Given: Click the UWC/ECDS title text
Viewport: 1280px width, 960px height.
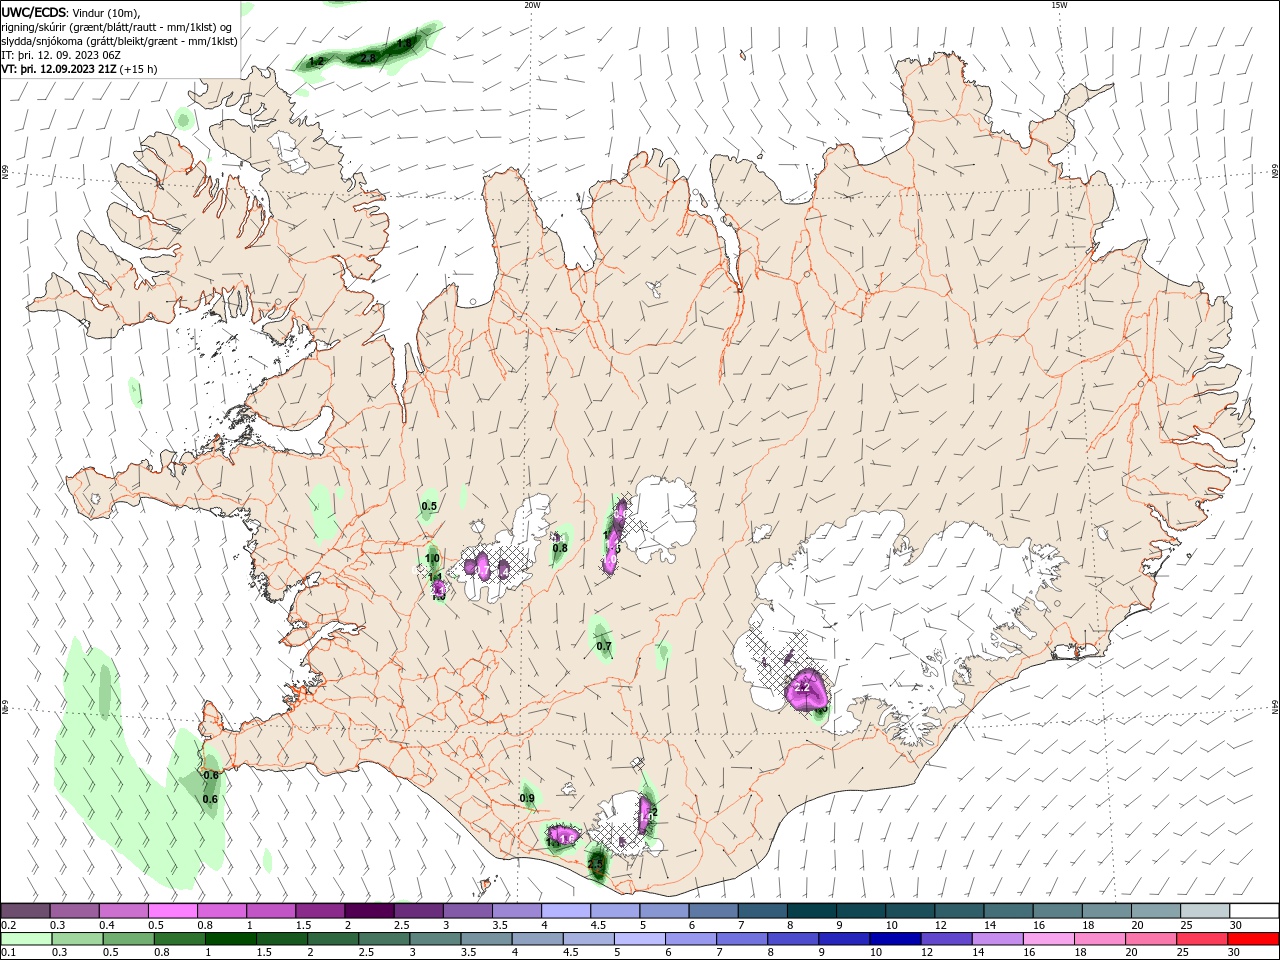Looking at the screenshot, I should (33, 12).
